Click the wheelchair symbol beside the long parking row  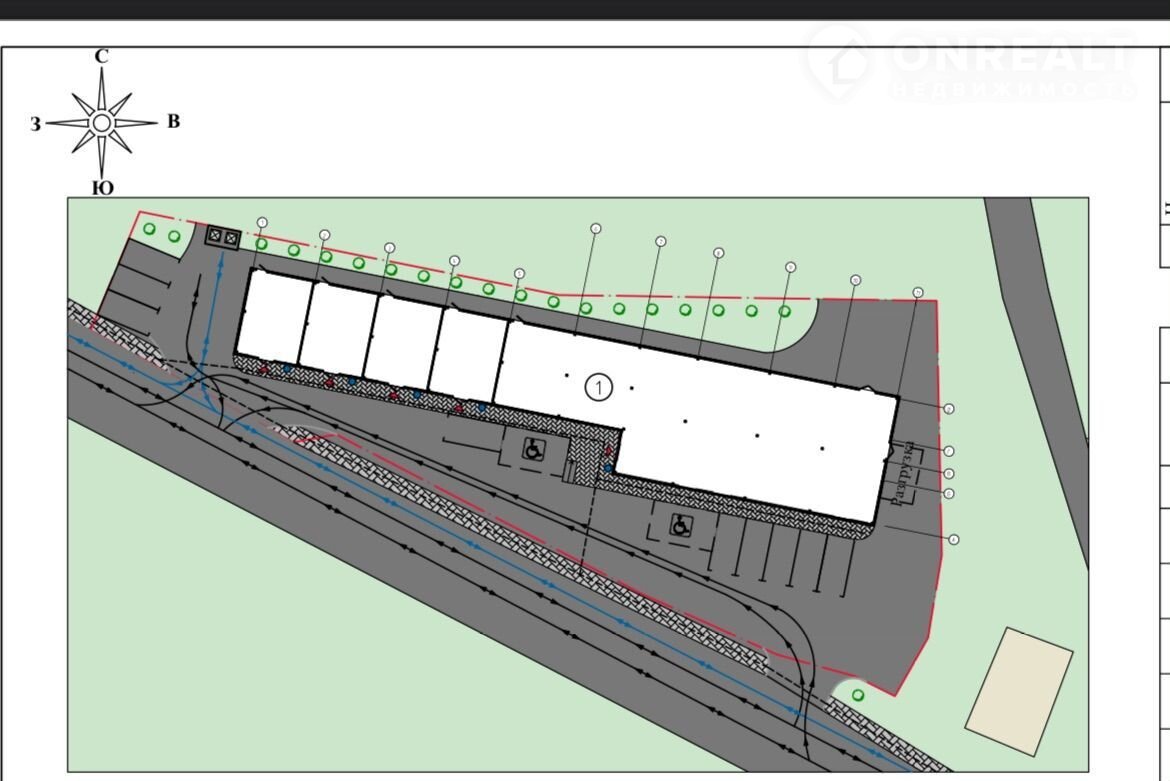(x=682, y=524)
